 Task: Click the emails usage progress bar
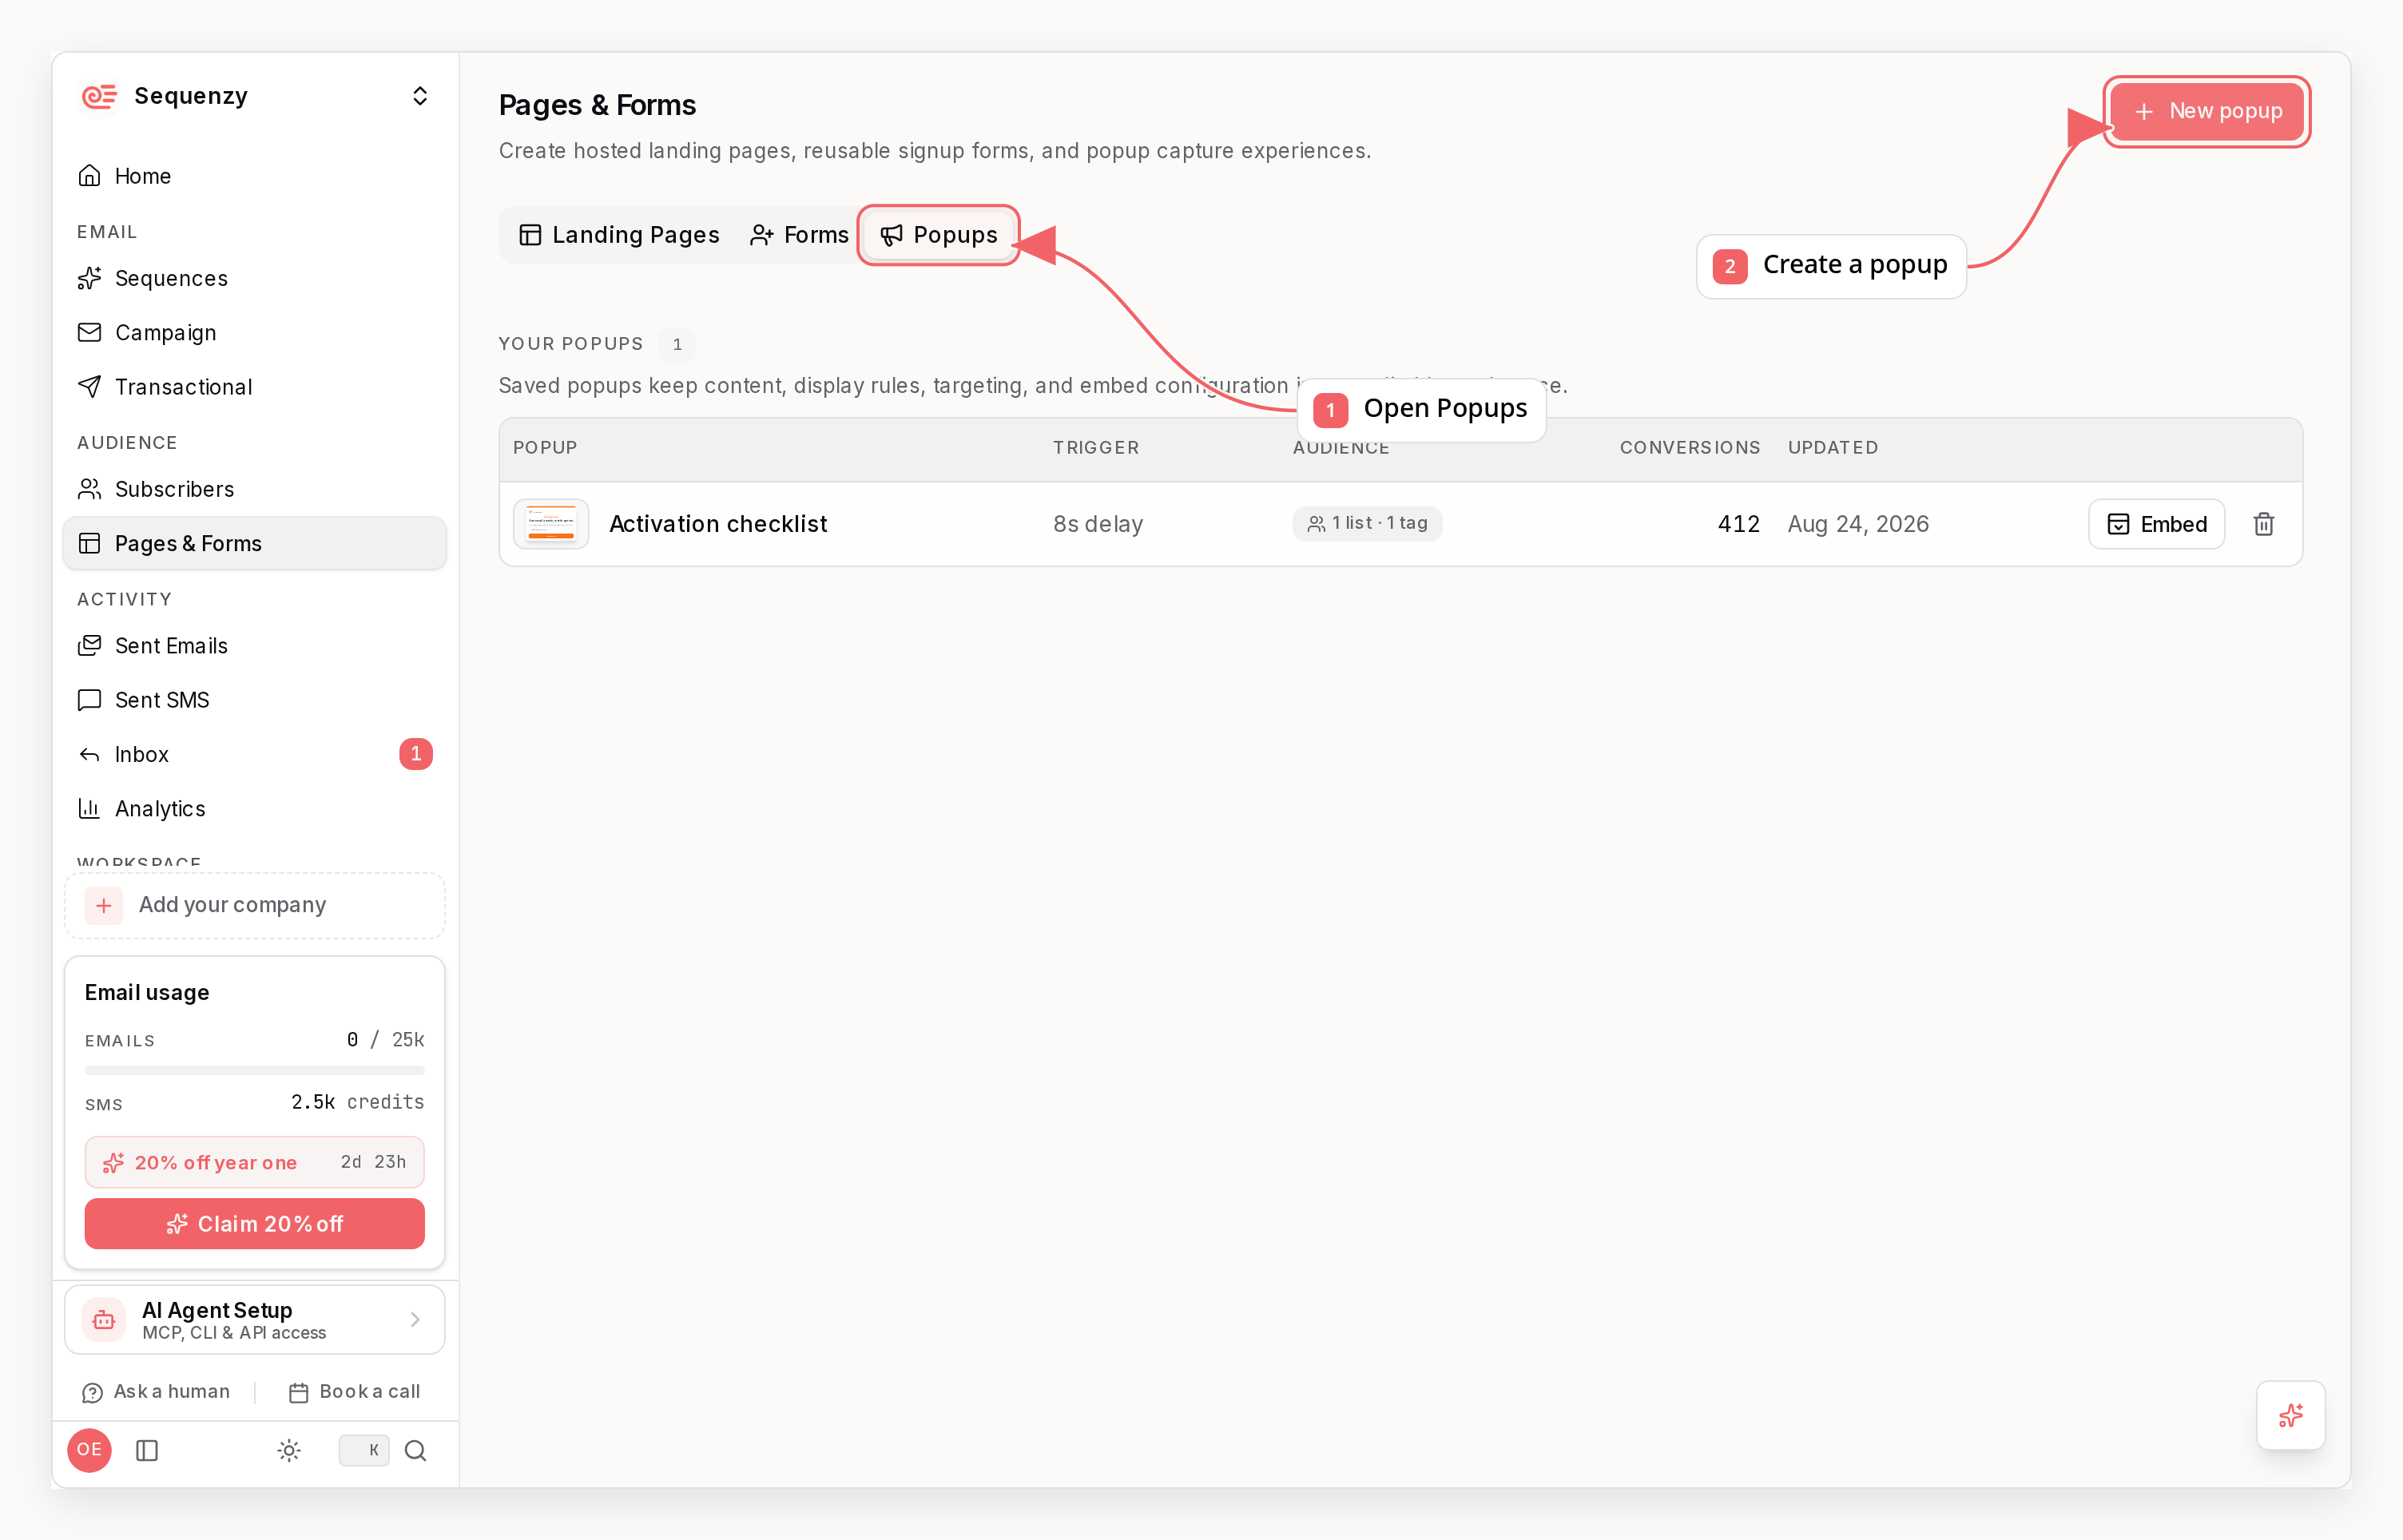coord(255,1070)
